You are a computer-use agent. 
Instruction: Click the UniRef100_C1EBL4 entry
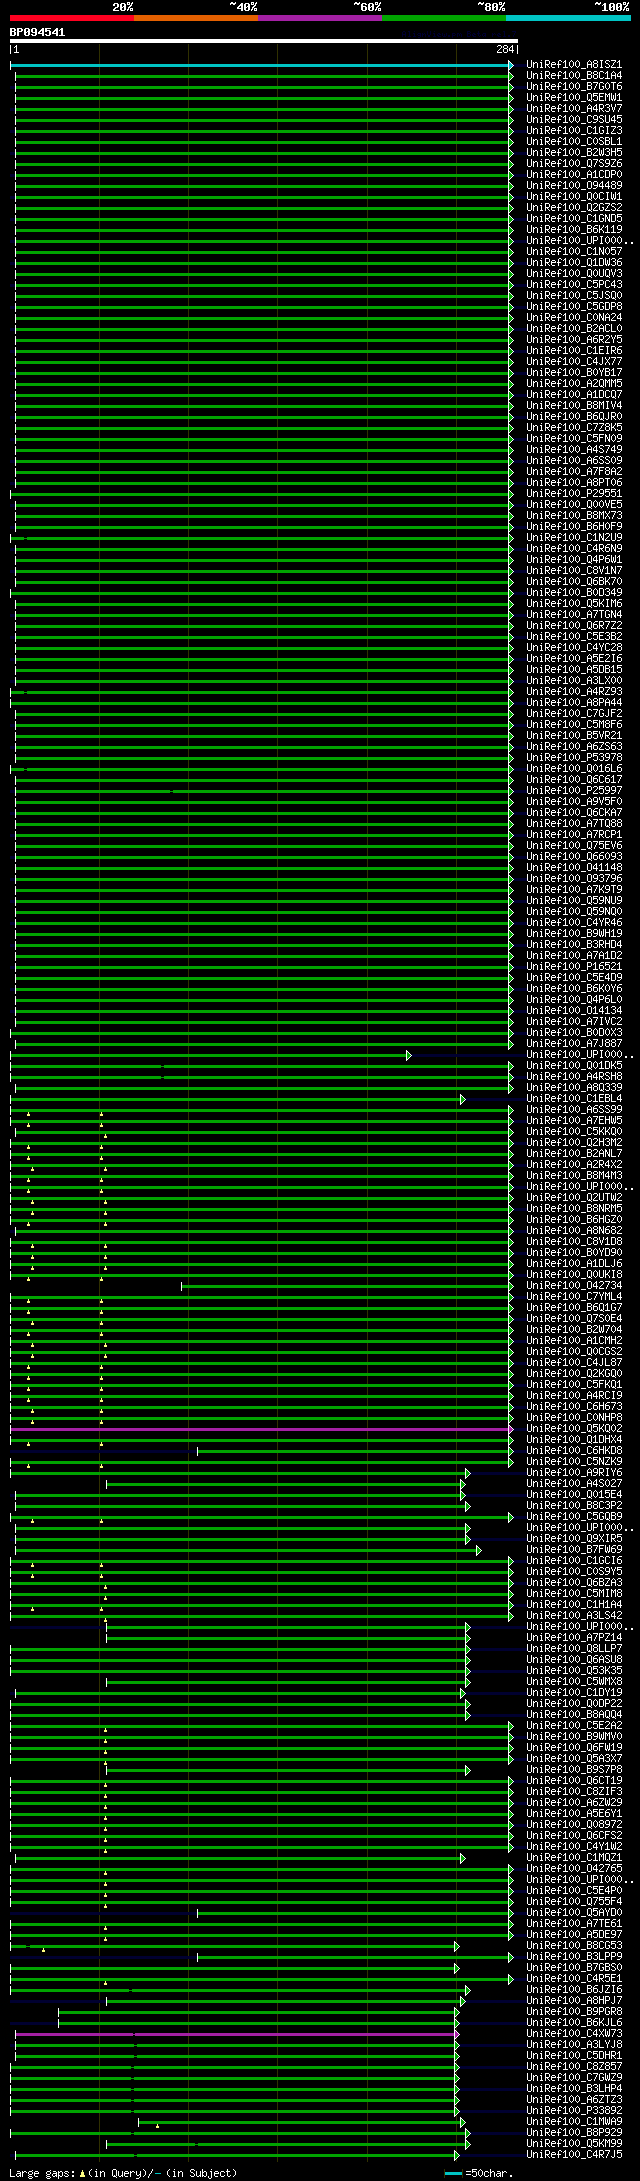(574, 1099)
